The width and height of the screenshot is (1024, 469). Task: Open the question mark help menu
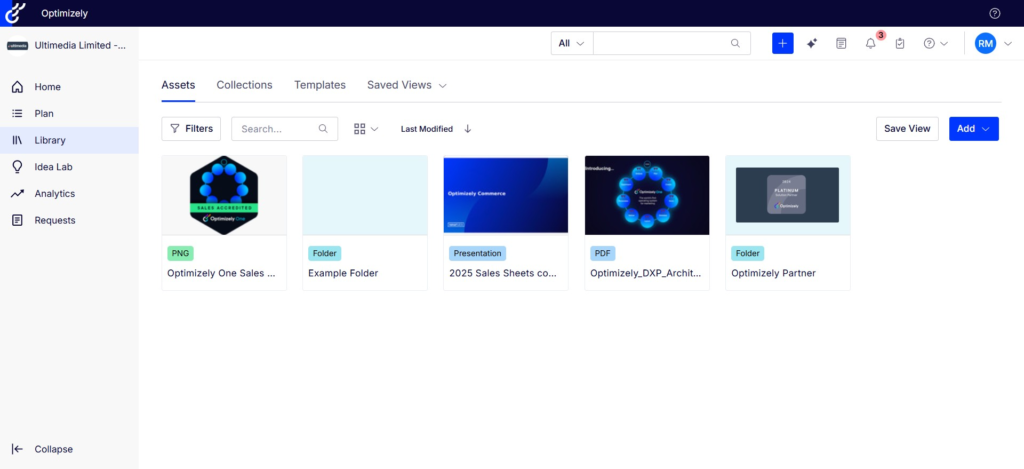[935, 43]
